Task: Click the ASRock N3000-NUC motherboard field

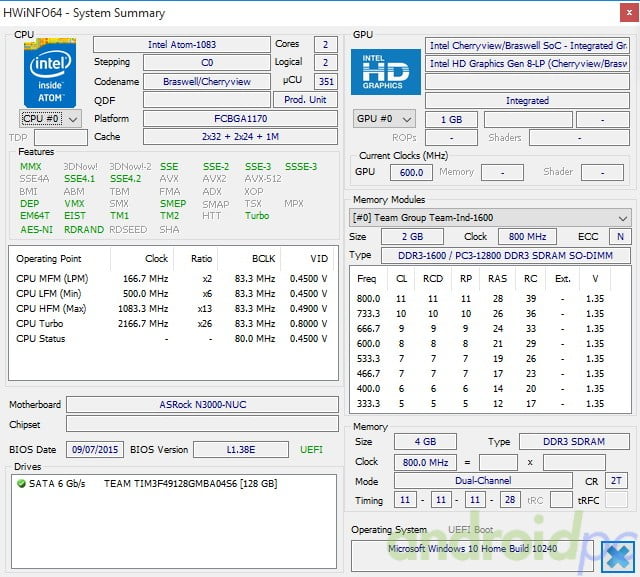Action: pos(202,405)
